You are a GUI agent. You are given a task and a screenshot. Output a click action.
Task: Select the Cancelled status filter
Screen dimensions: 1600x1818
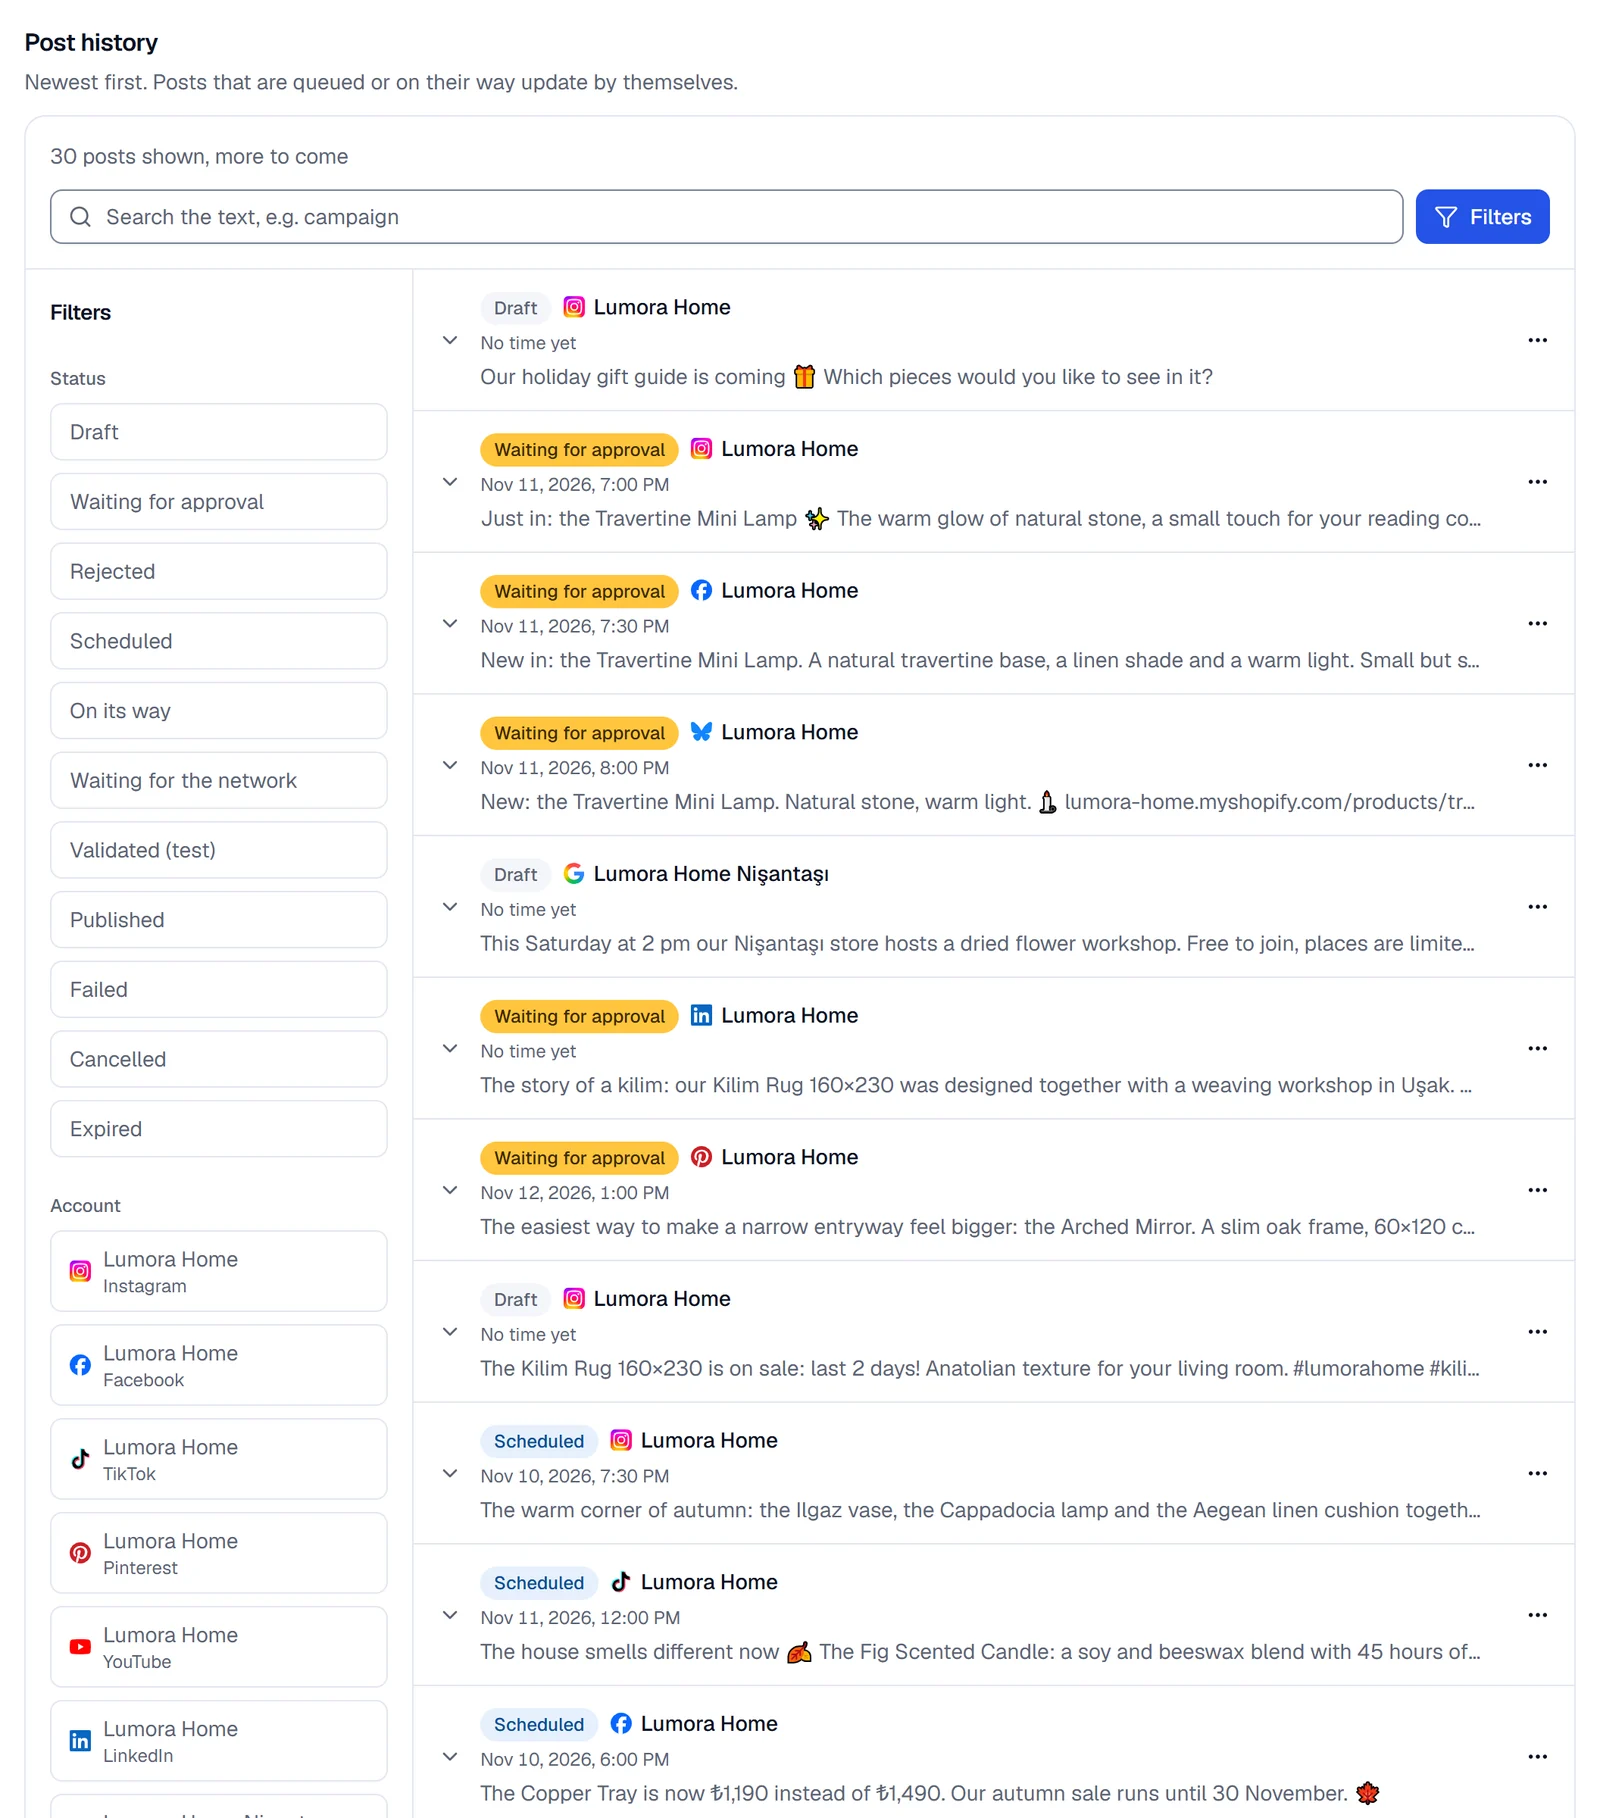219,1059
